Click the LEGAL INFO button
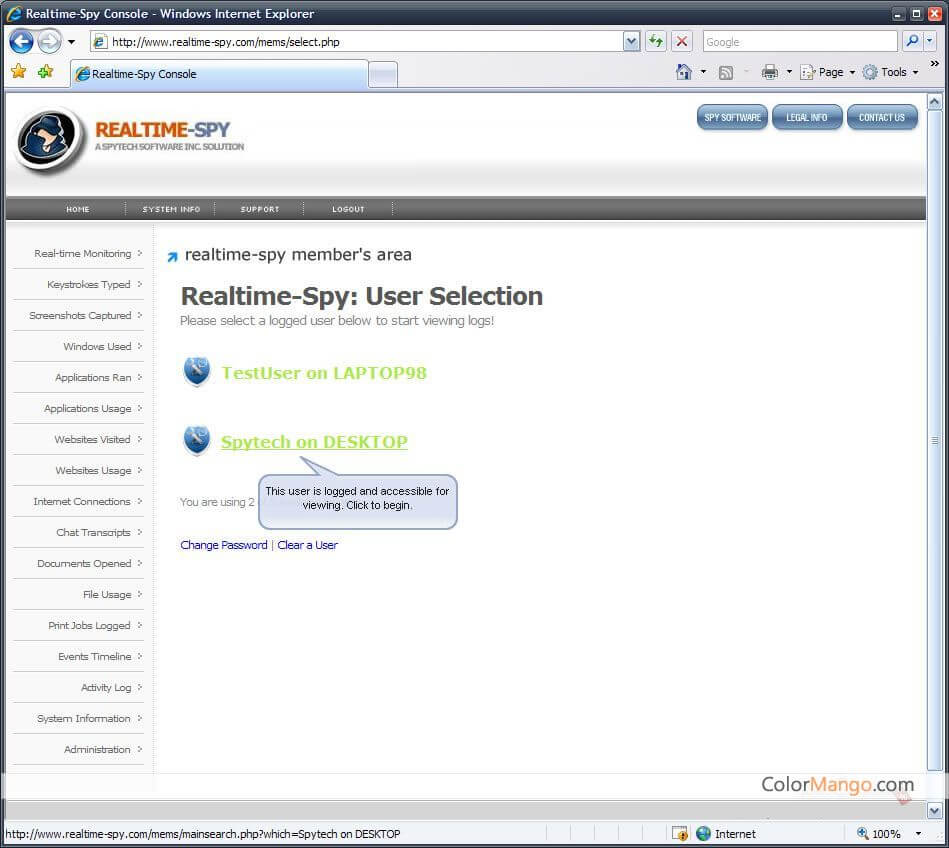 point(807,117)
